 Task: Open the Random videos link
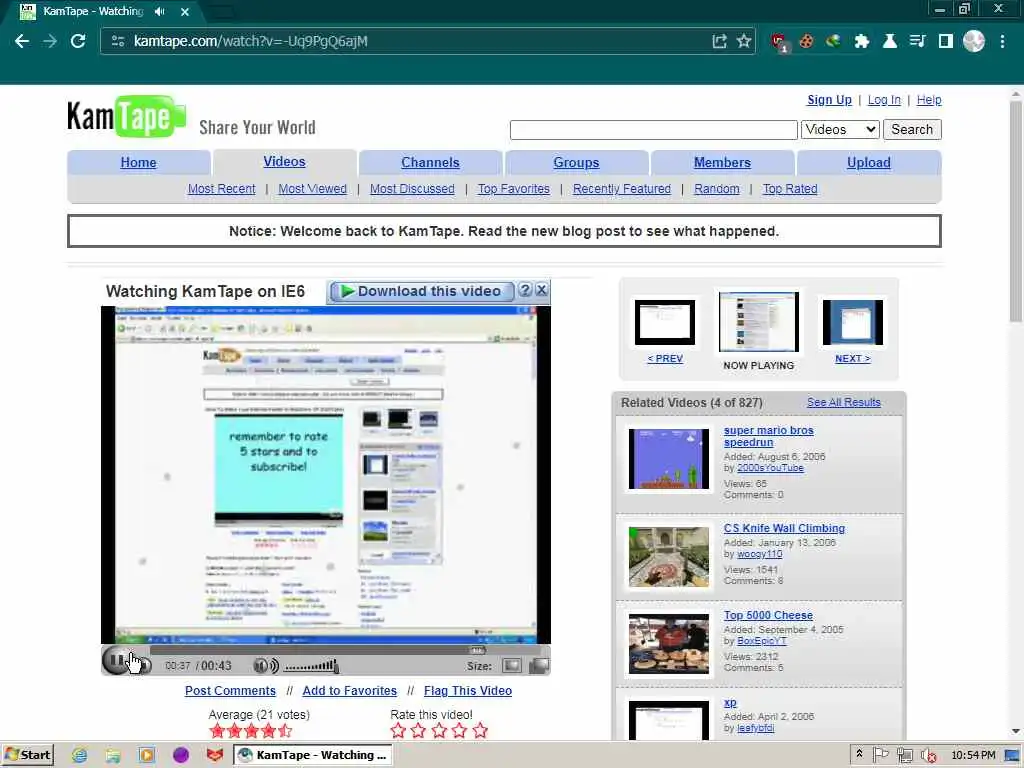point(716,189)
